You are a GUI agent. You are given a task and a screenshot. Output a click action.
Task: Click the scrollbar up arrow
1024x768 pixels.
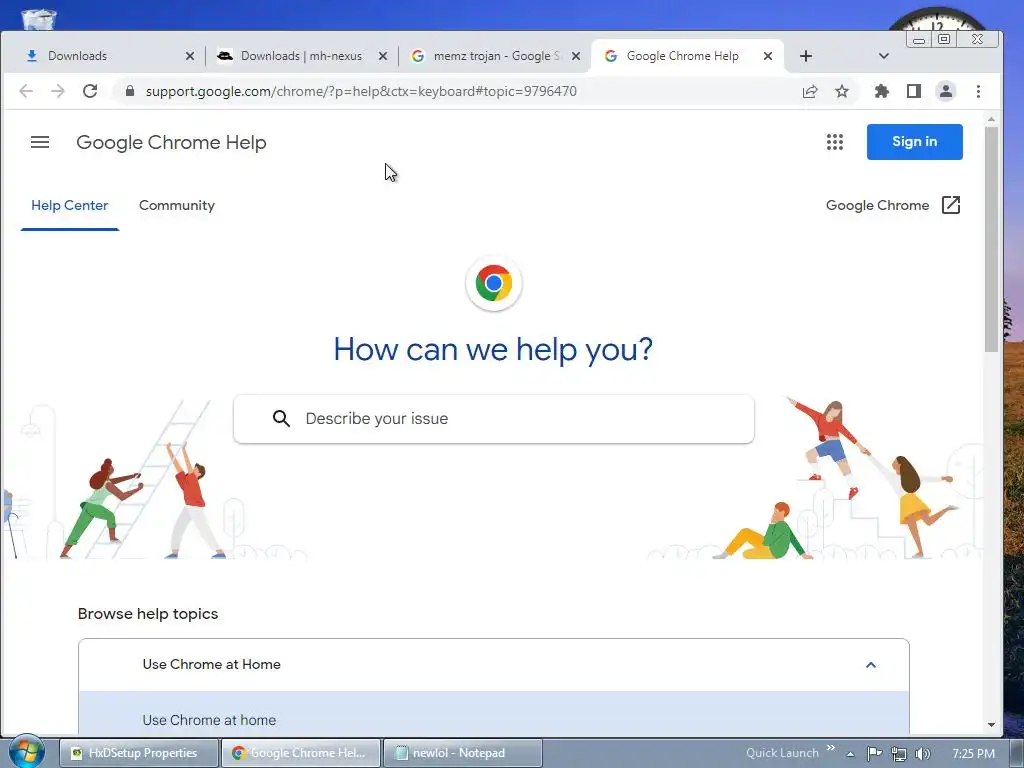(991, 119)
